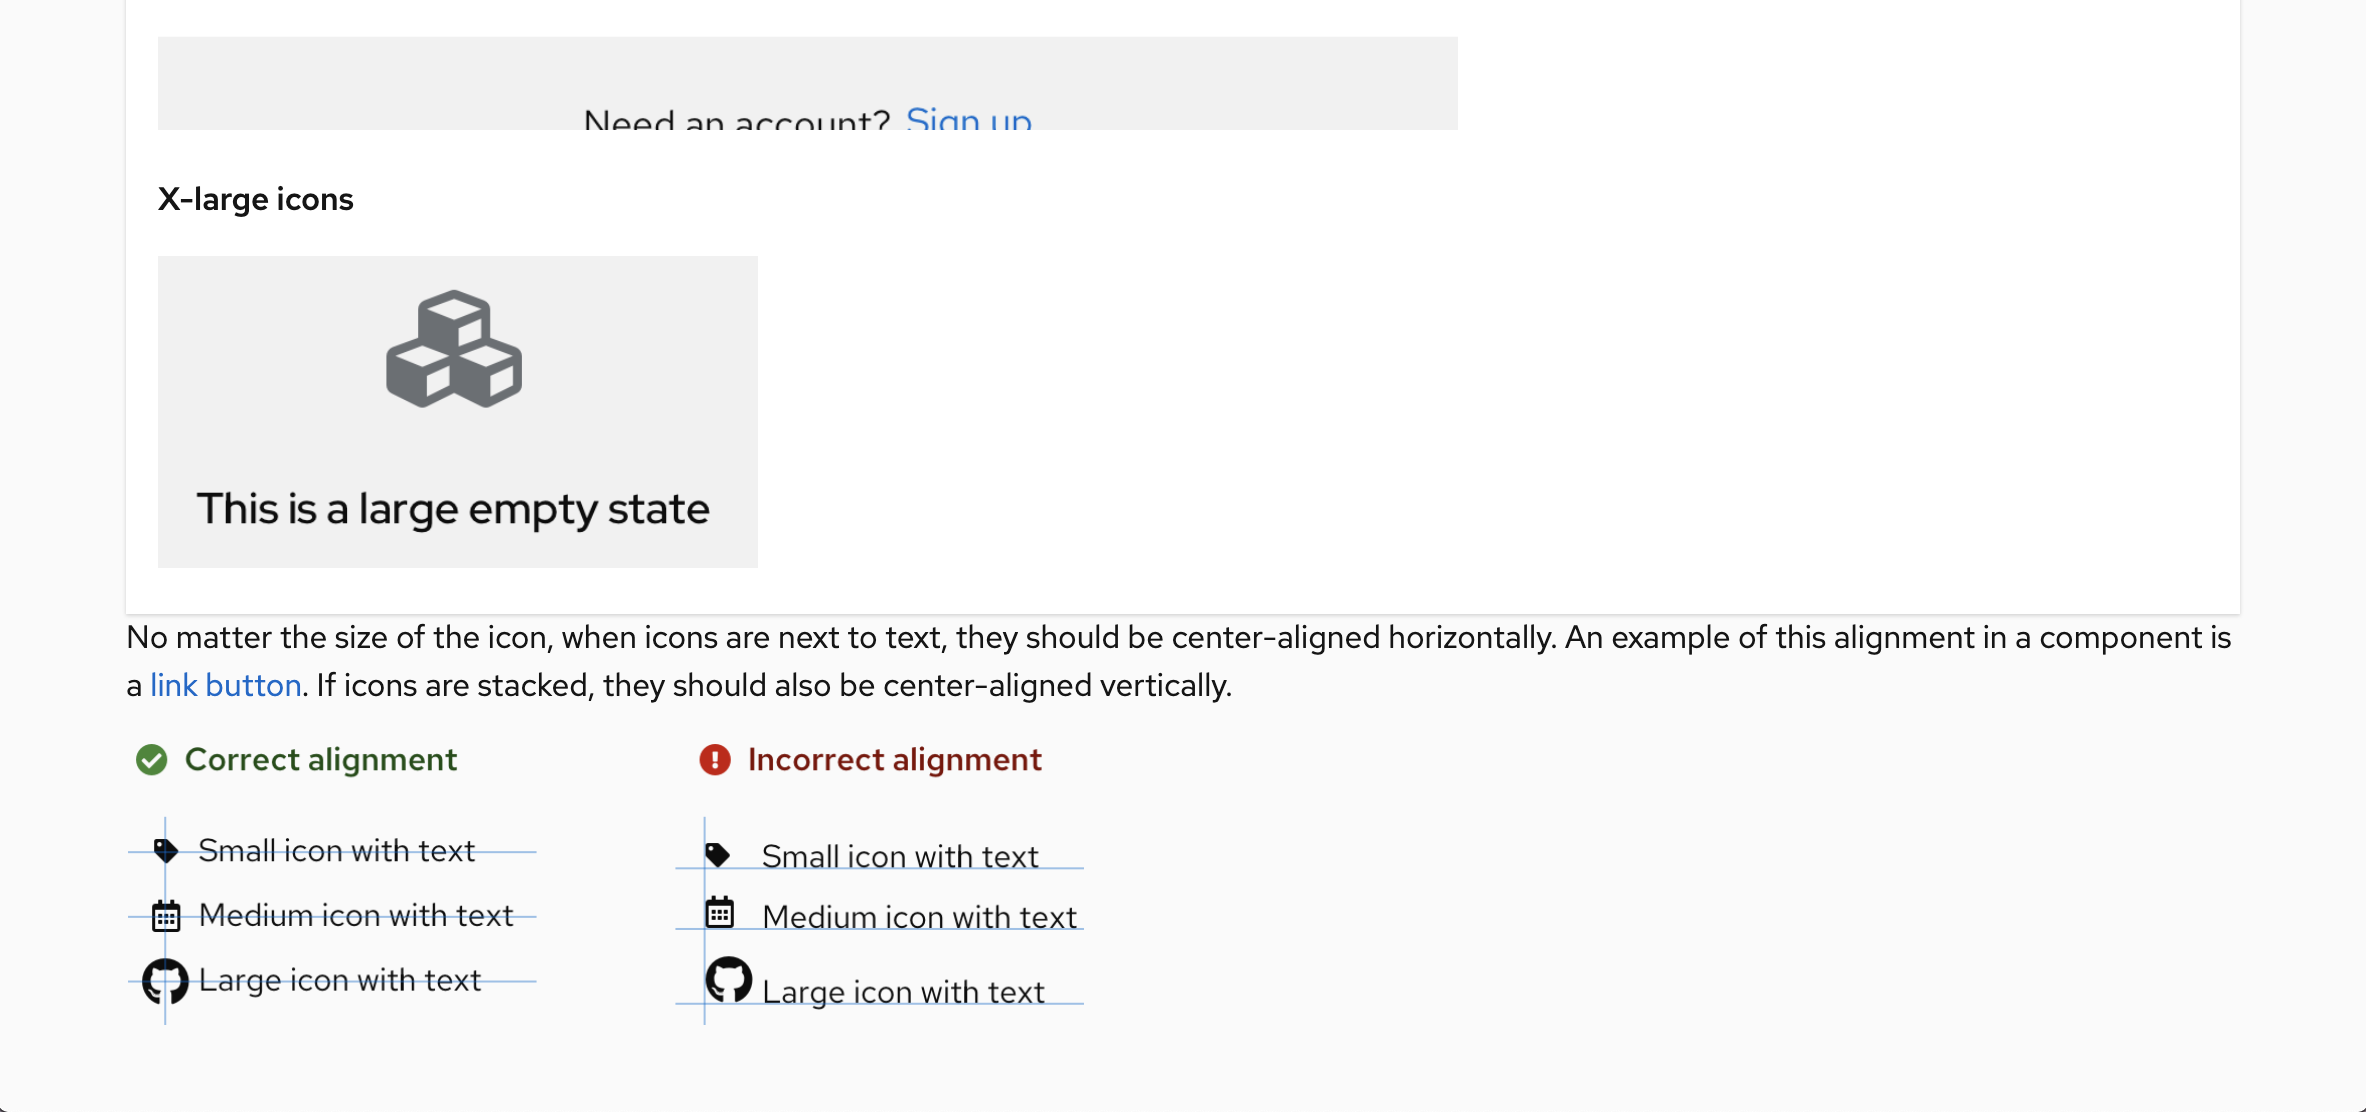Click the "This is a large empty state" title
2366x1112 pixels.
(x=453, y=509)
